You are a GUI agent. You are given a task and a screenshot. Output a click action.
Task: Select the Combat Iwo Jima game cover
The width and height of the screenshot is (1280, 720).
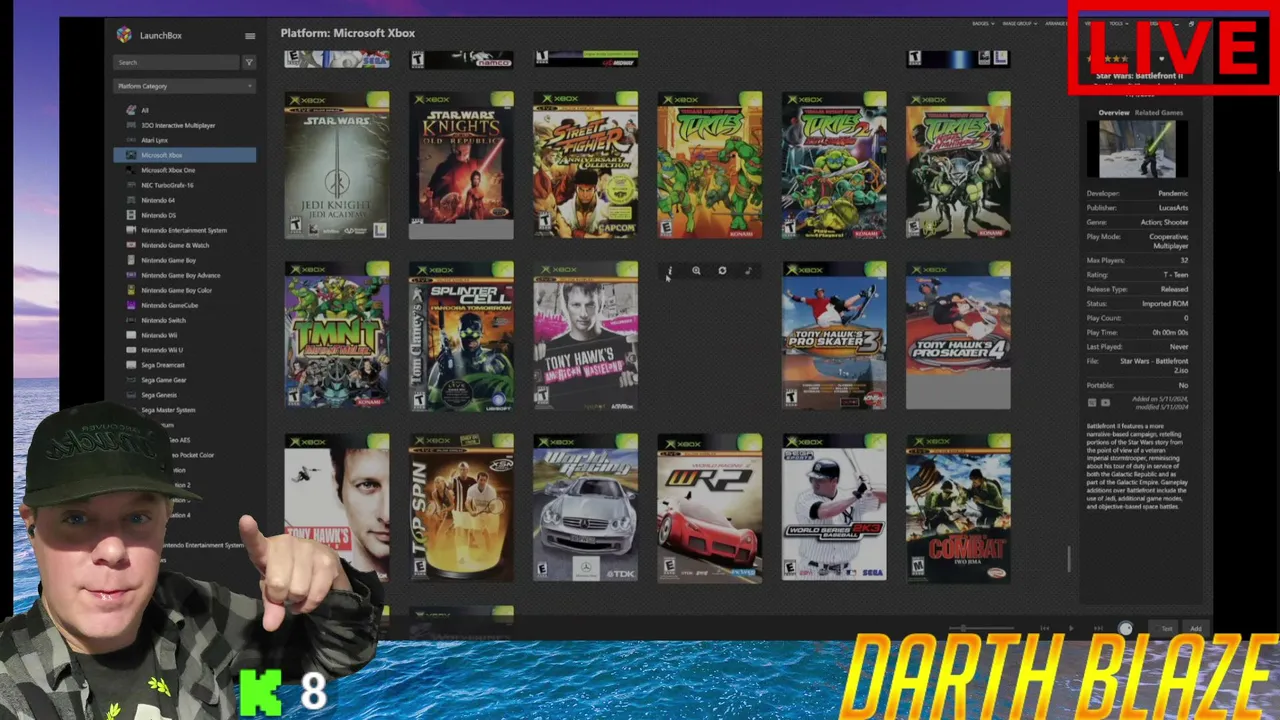pos(958,508)
